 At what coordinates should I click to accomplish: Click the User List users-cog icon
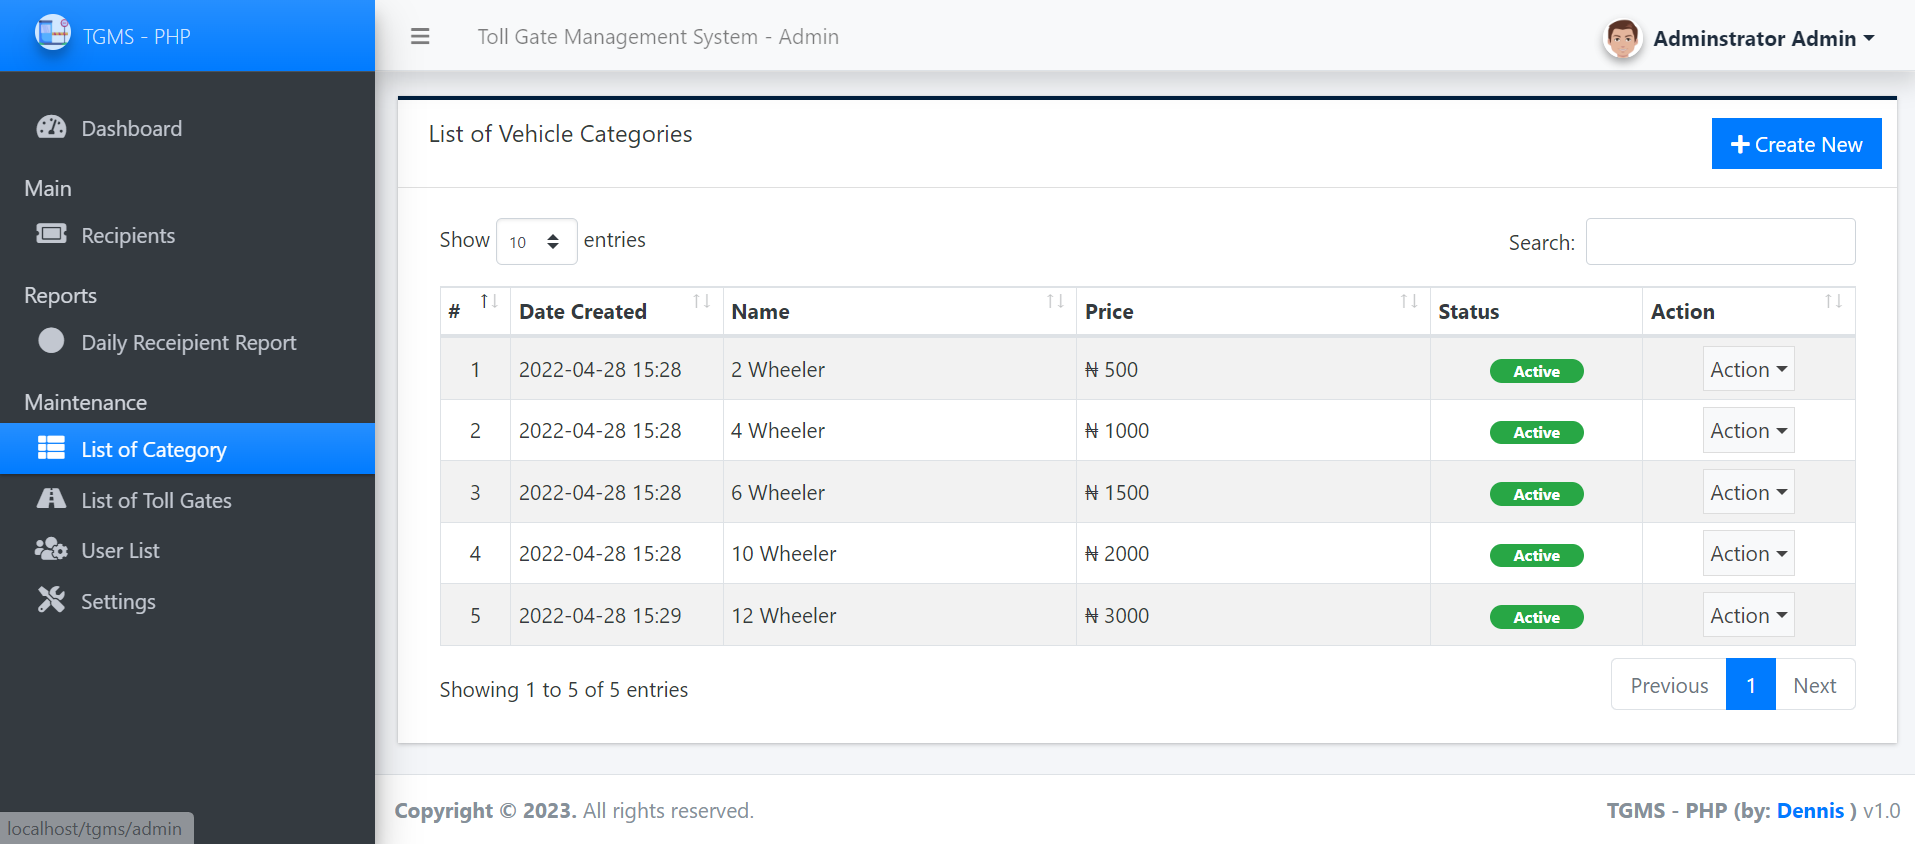(51, 550)
